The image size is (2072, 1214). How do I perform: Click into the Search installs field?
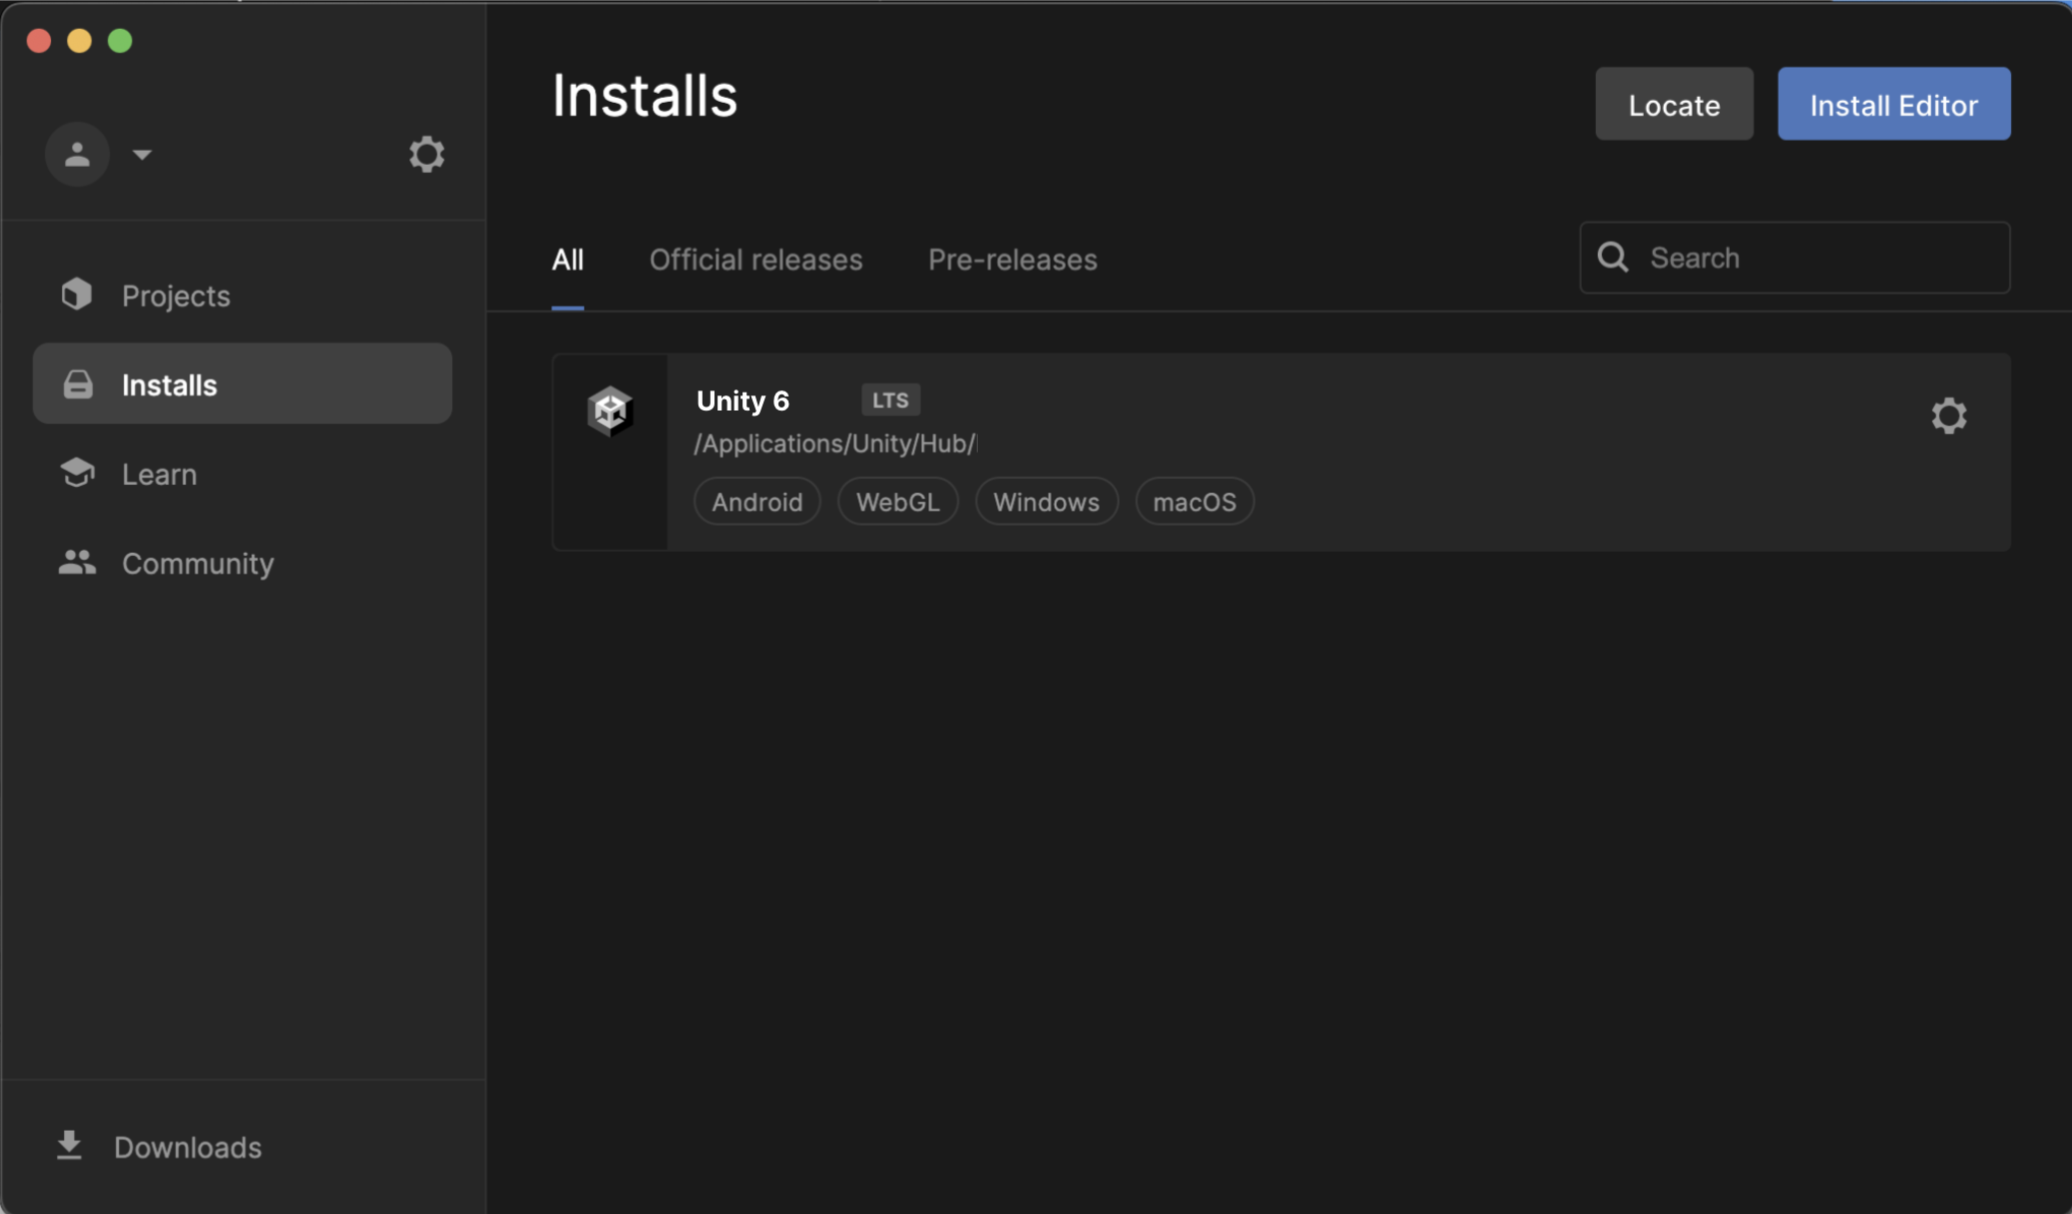[1820, 257]
